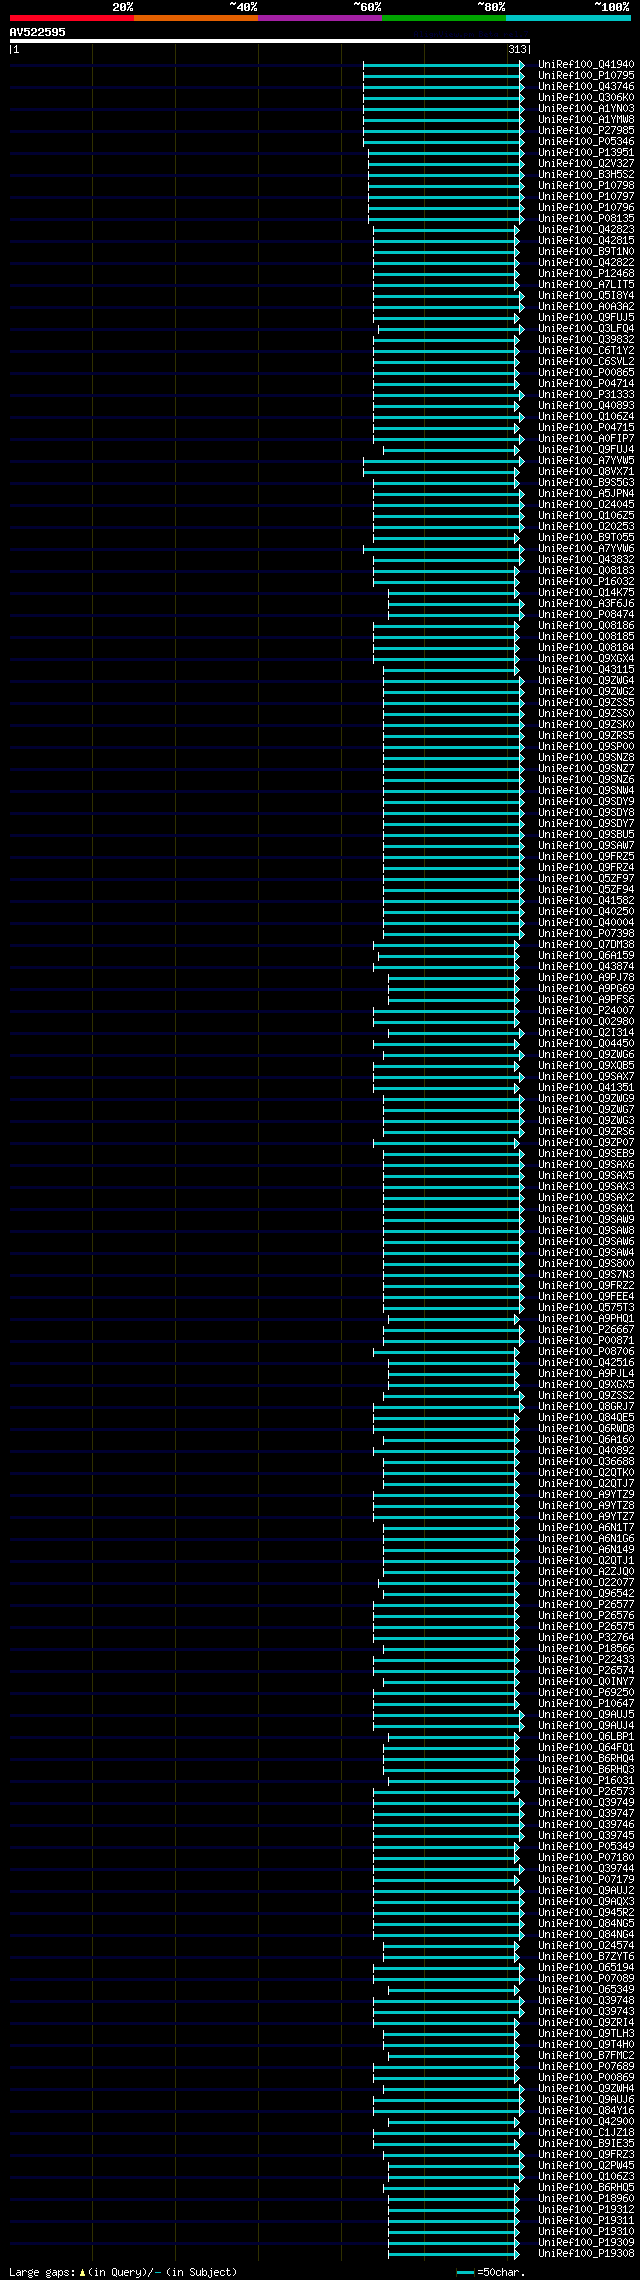Click the cyan alignment bar for UniRef100_Q41940
Image resolution: width=640 pixels, height=2280 pixels.
click(x=443, y=64)
